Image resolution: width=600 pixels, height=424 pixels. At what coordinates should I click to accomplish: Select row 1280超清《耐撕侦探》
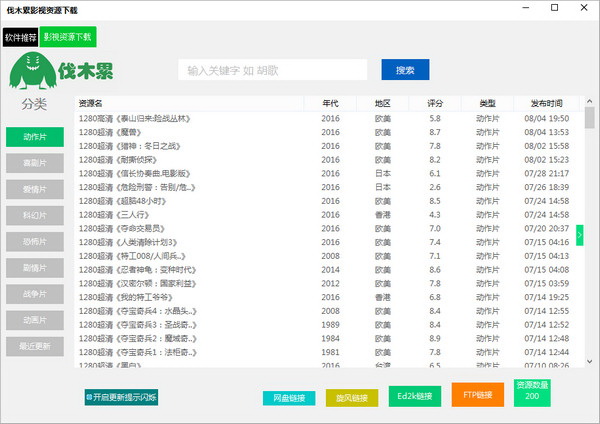click(329, 160)
